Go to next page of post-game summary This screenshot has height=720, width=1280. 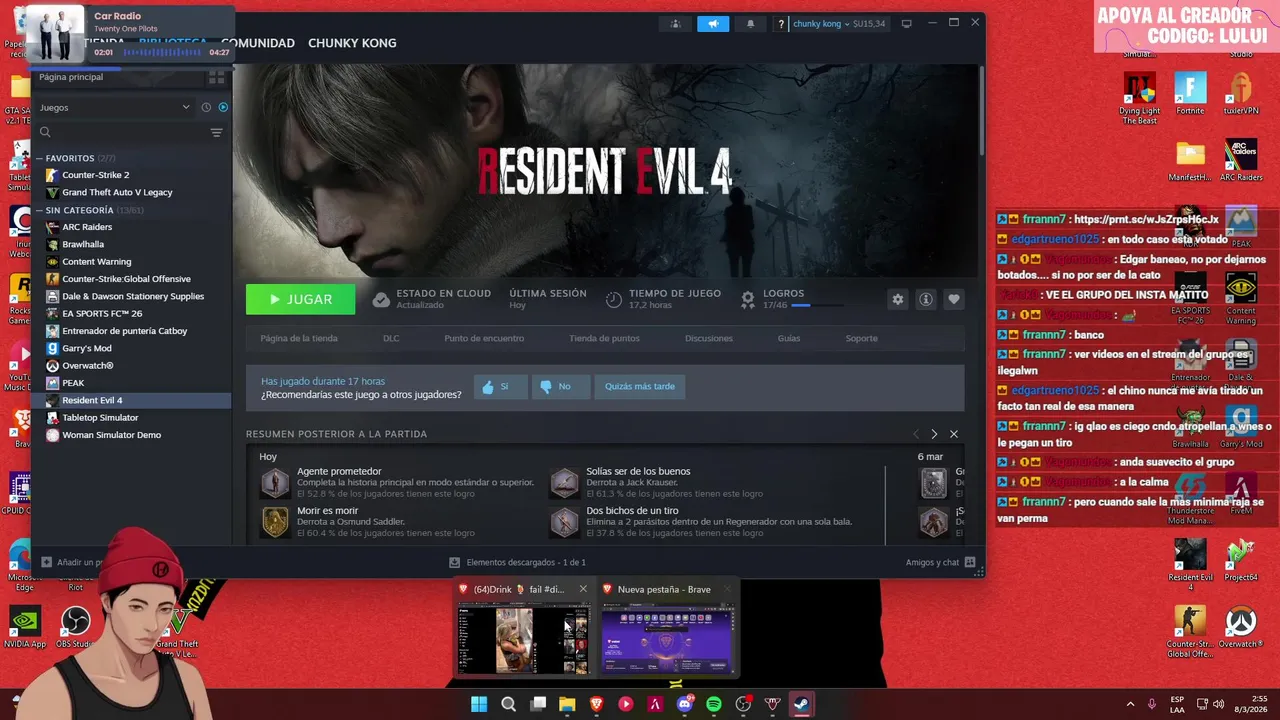pos(934,434)
